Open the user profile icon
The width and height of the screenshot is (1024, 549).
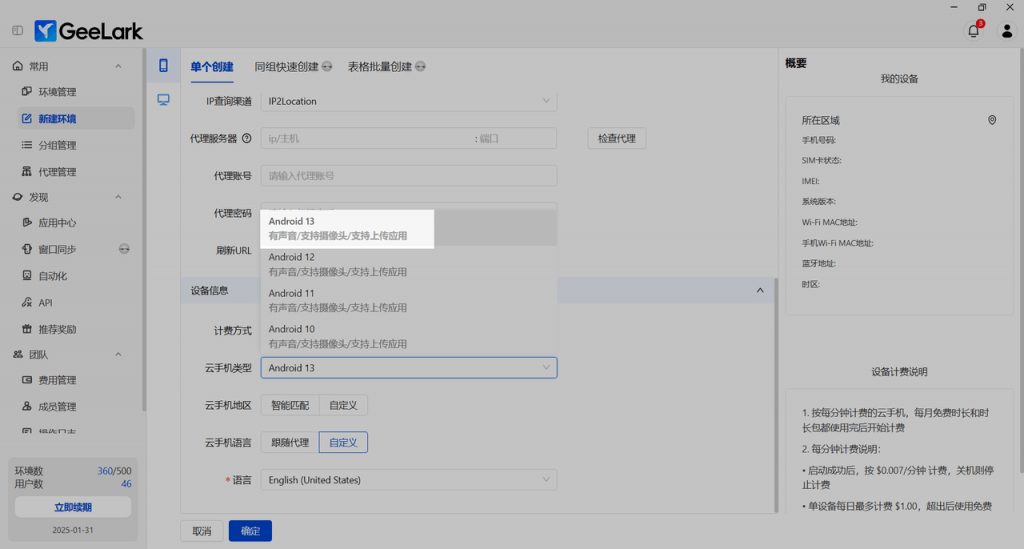pos(1007,31)
